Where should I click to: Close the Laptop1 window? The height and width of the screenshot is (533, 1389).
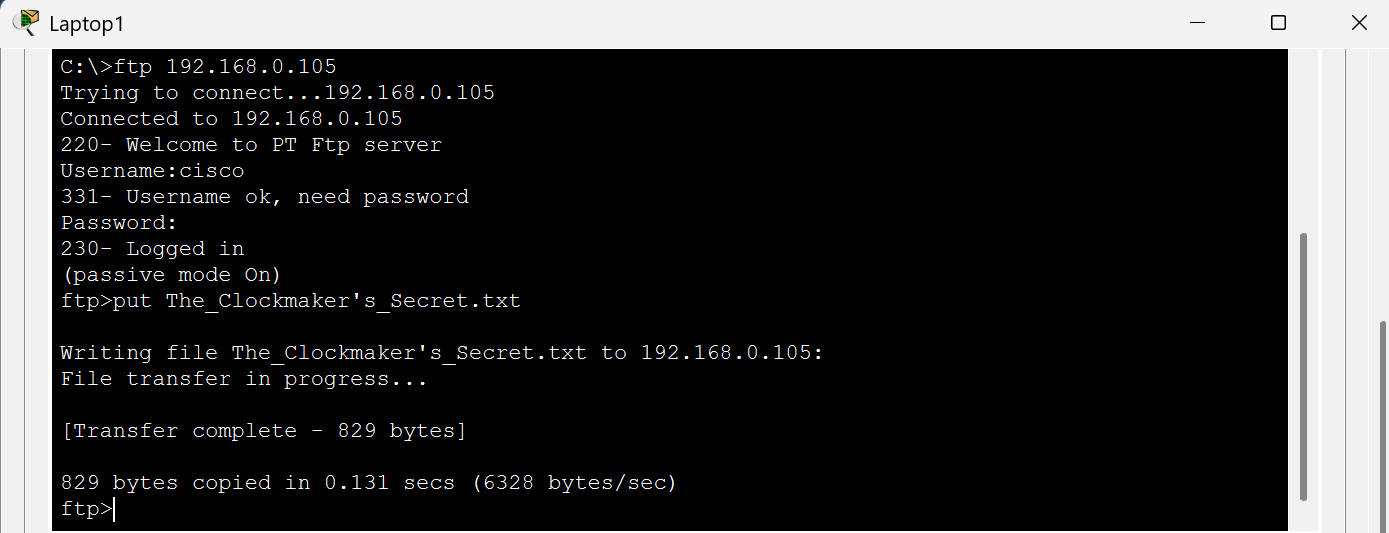1358,23
